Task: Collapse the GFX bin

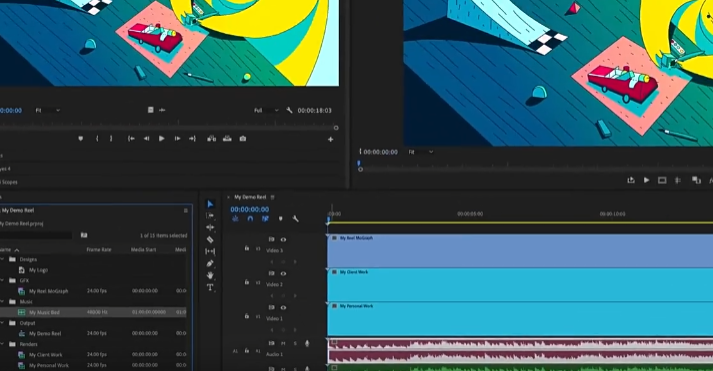Action: [x=2, y=281]
